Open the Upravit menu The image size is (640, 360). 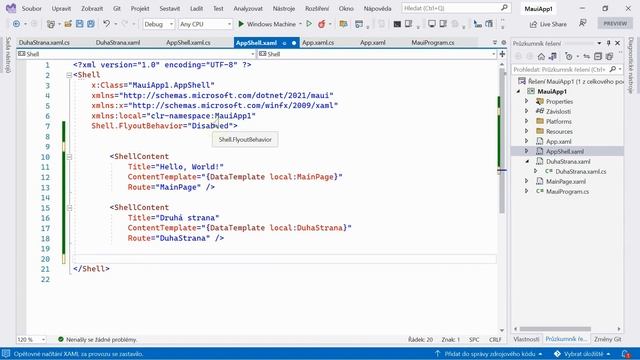tap(61, 8)
